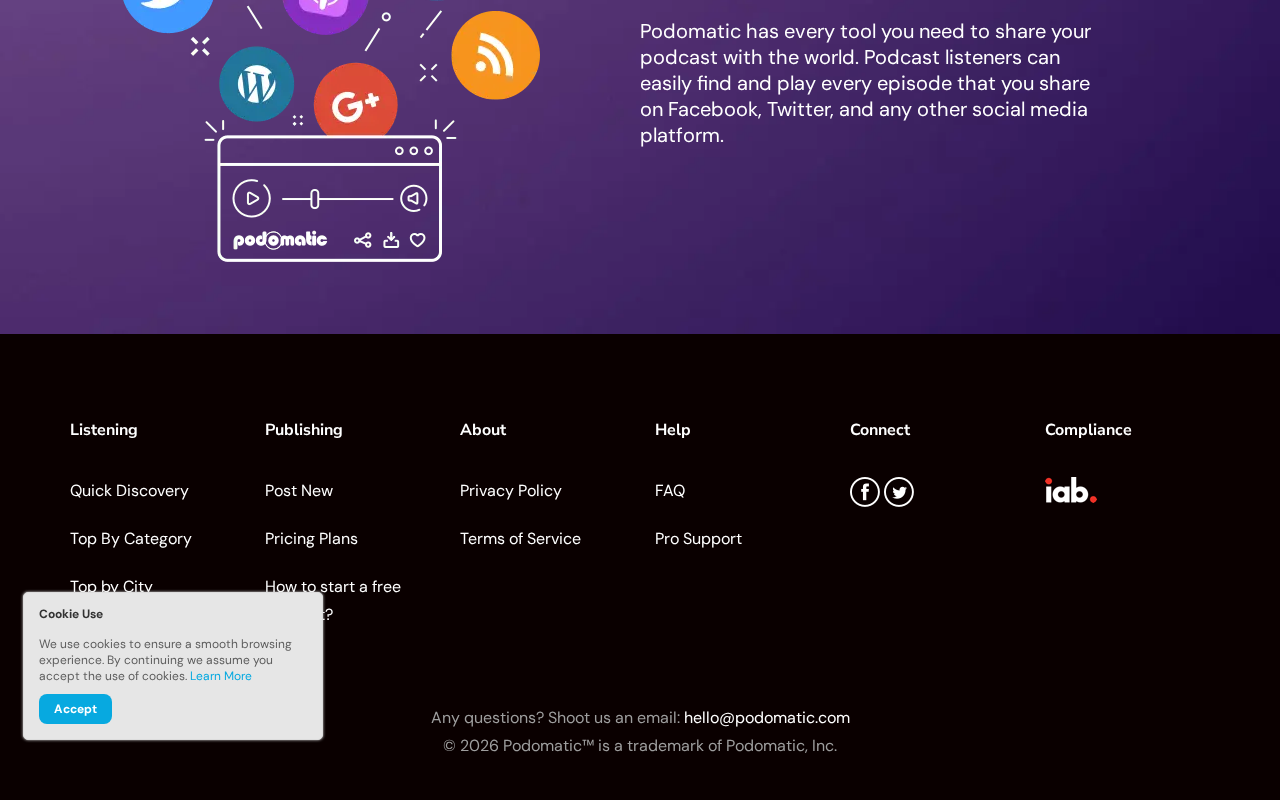The image size is (1280, 800).
Task: Click the download icon in player illustration
Action: pyautogui.click(x=391, y=240)
